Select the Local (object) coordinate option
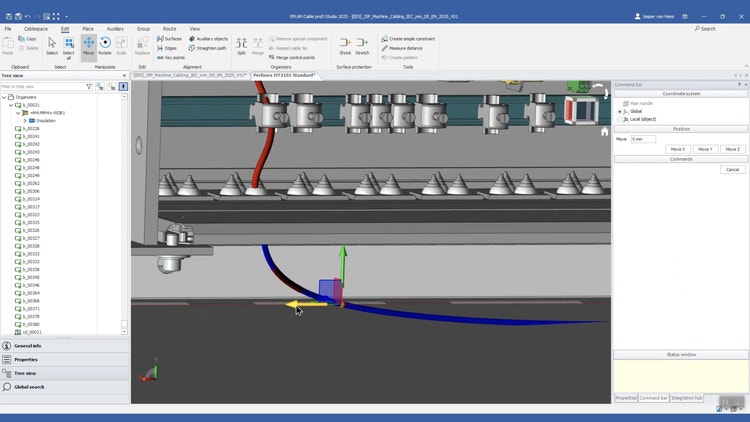Image resolution: width=750 pixels, height=422 pixels. point(621,118)
